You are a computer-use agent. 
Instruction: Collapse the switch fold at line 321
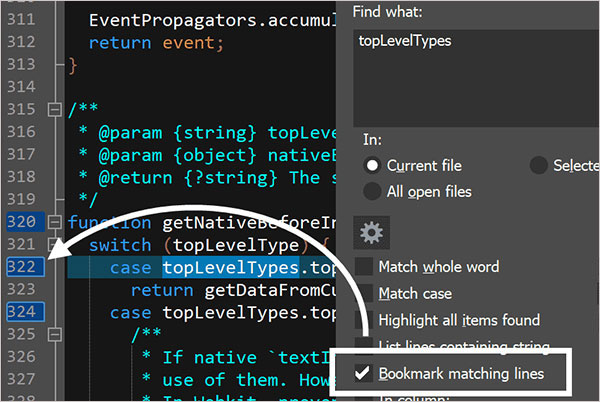click(x=54, y=245)
